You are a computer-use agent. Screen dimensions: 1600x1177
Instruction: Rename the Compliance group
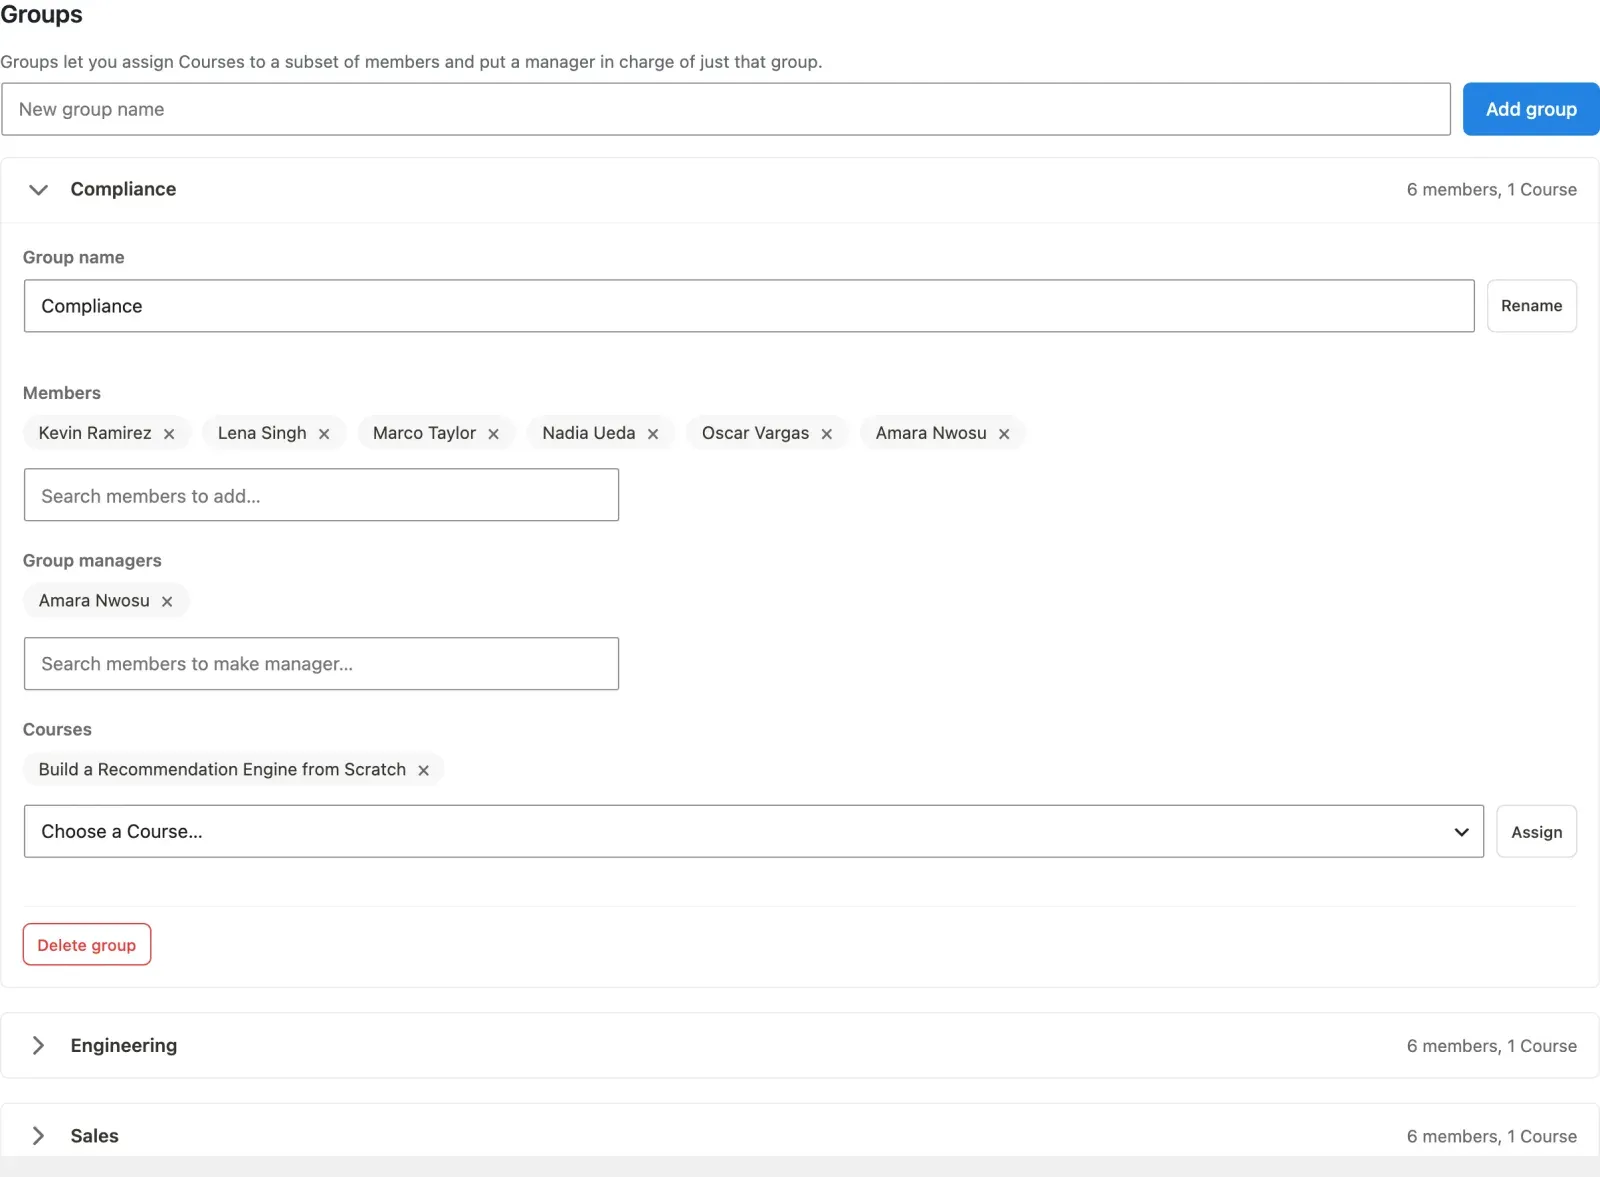click(x=1531, y=306)
